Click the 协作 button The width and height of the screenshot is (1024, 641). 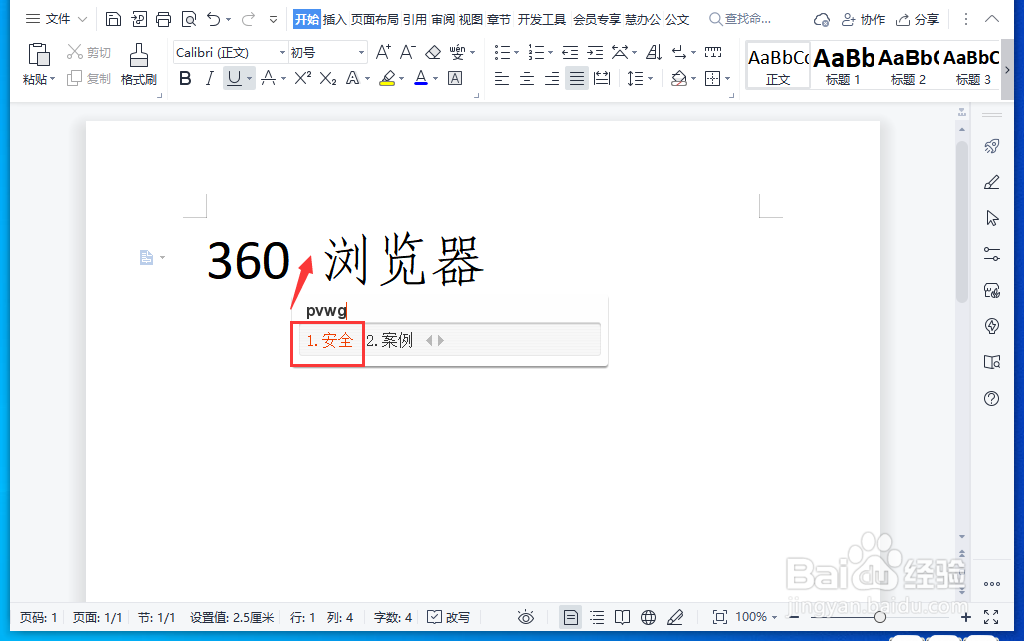coord(863,20)
